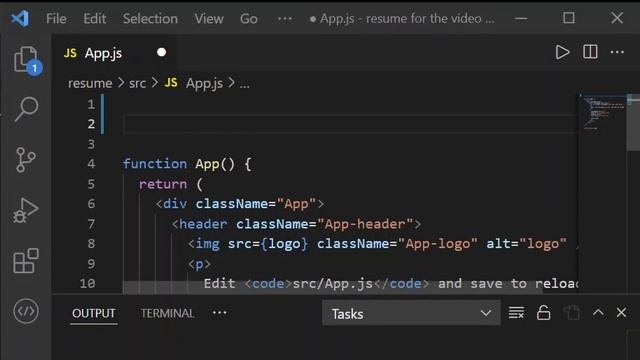Viewport: 640px width, 360px height.
Task: Clear the output panel
Action: [516, 313]
